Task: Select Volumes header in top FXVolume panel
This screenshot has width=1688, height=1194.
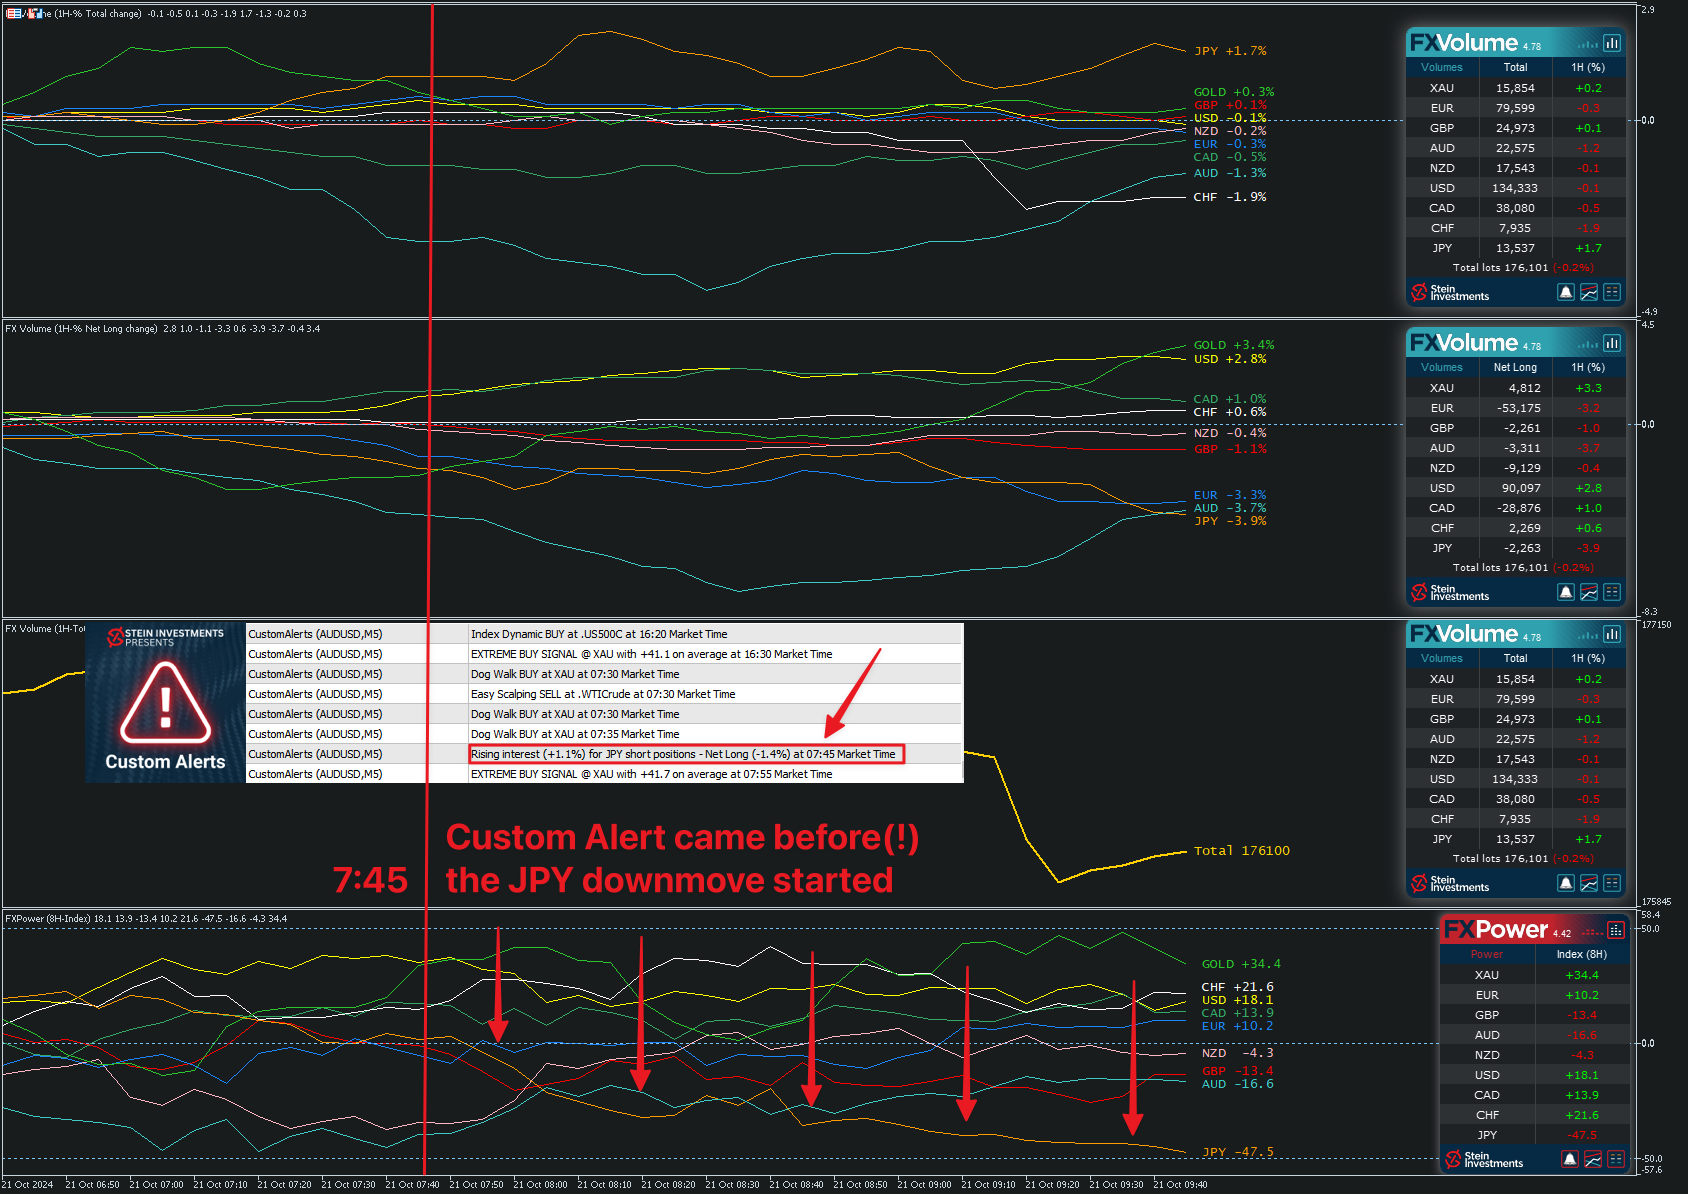Action: click(1442, 67)
